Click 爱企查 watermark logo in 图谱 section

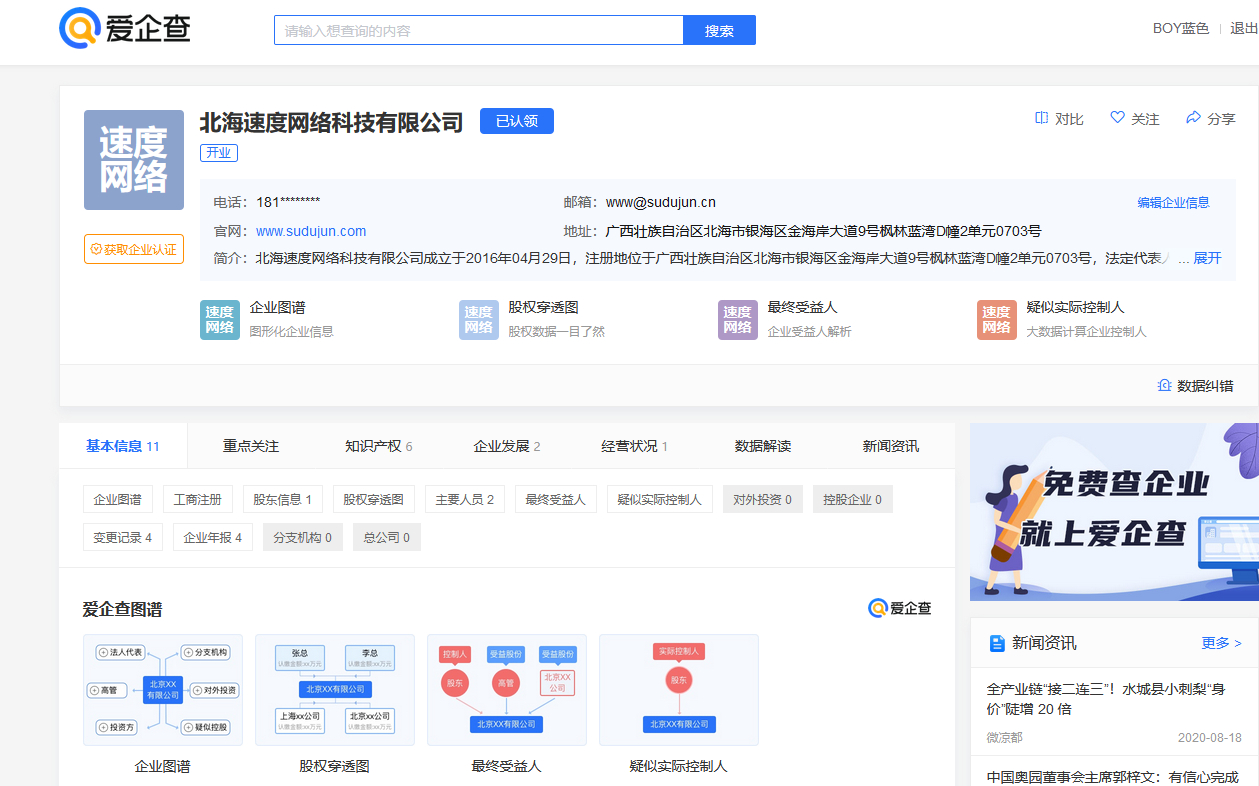(x=900, y=608)
